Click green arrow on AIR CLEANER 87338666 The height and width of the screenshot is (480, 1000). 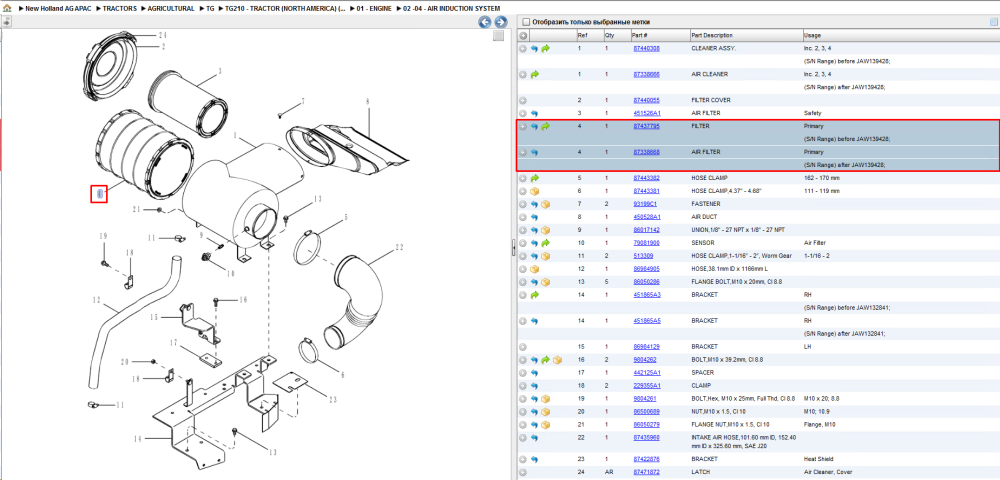click(534, 75)
